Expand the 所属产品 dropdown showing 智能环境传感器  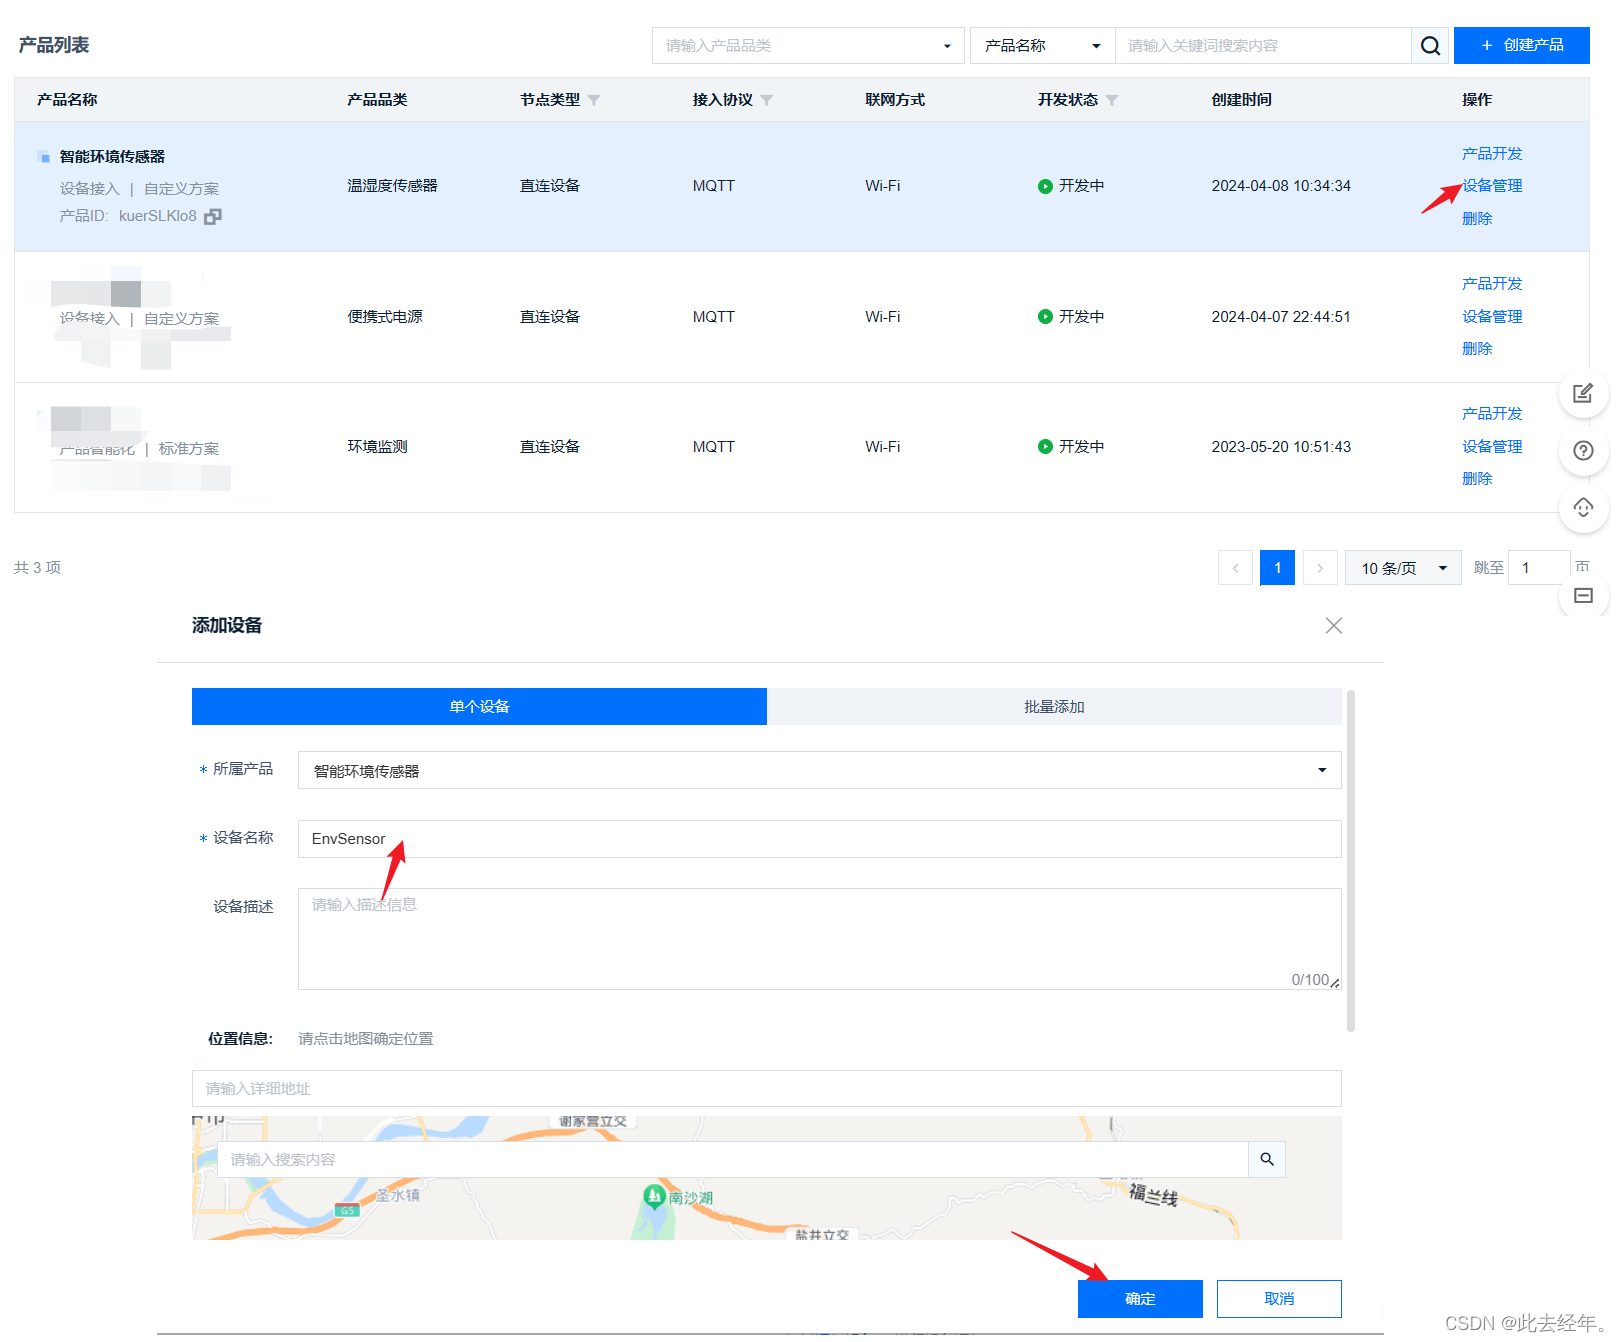tap(819, 770)
